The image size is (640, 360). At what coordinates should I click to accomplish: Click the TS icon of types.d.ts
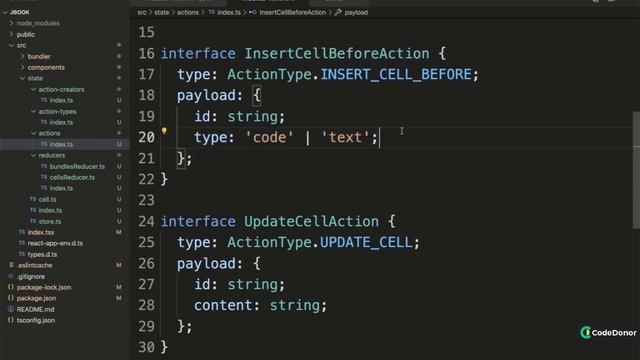(22, 254)
